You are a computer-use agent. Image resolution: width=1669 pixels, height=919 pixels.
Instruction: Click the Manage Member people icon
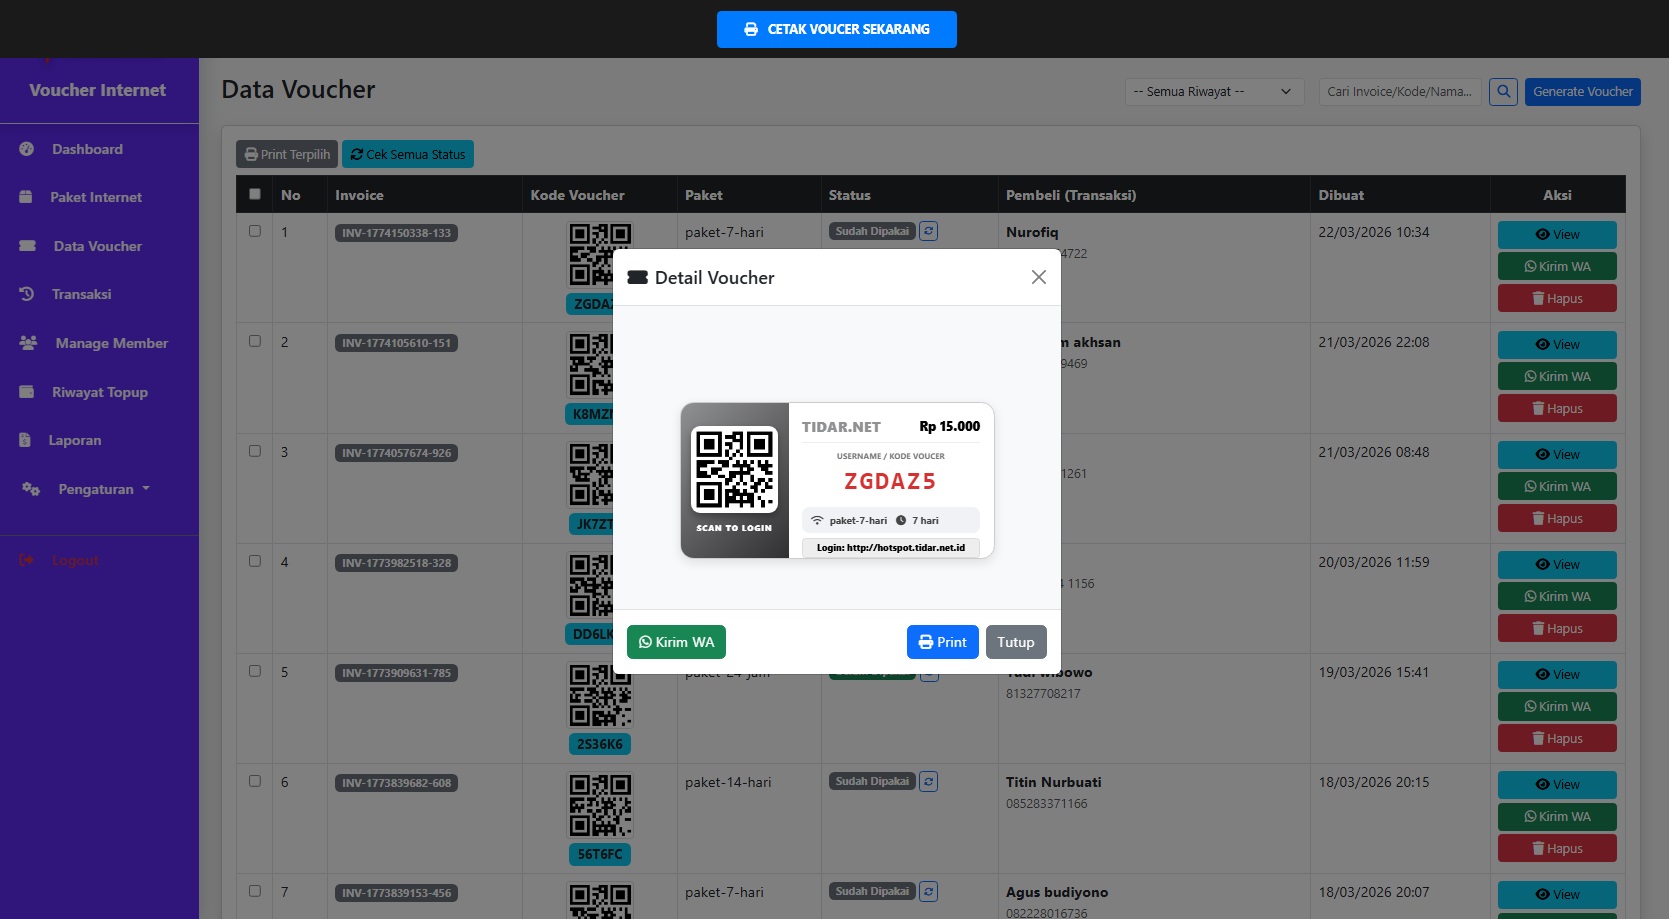tap(28, 343)
